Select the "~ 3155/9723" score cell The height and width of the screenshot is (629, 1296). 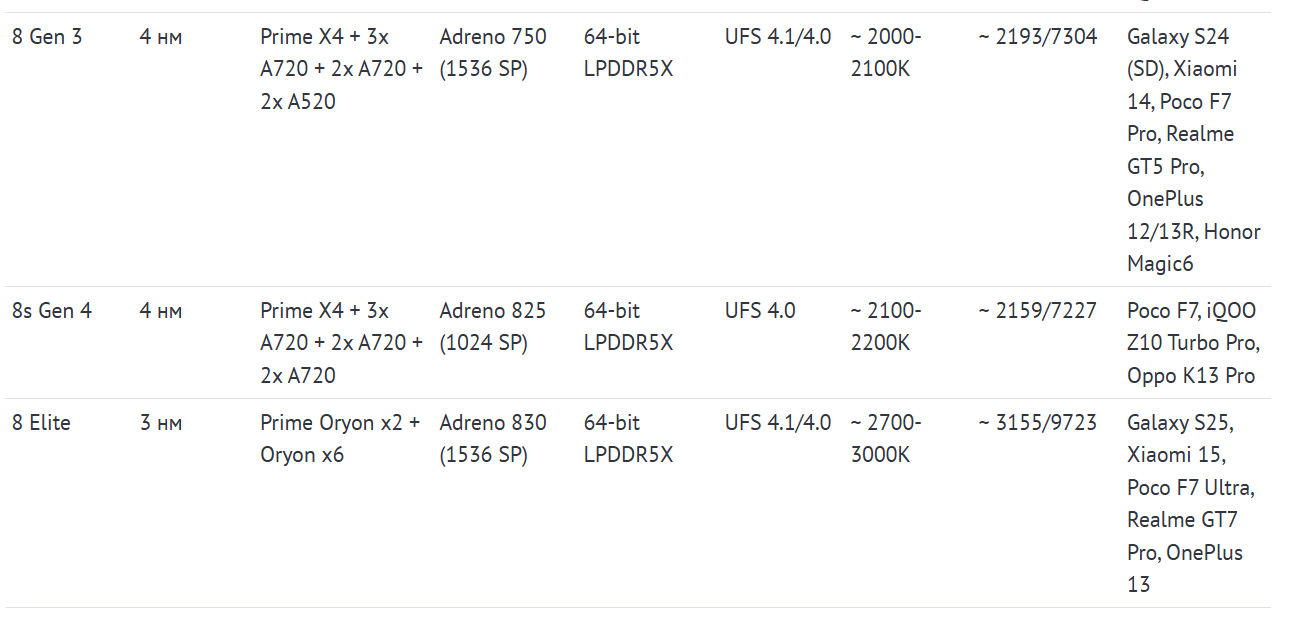1037,423
